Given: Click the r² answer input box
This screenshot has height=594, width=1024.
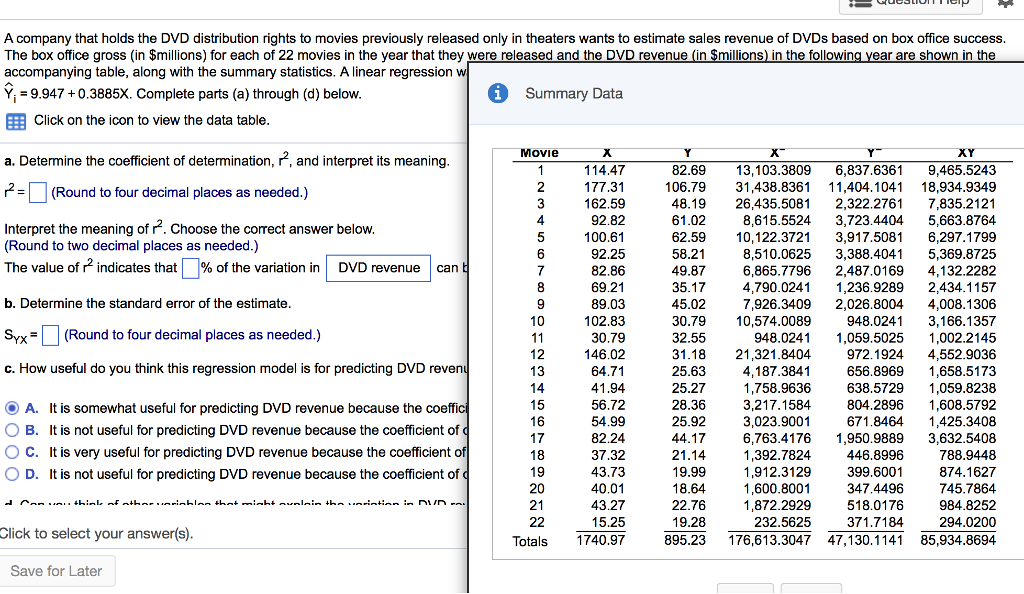Looking at the screenshot, I should (38, 193).
